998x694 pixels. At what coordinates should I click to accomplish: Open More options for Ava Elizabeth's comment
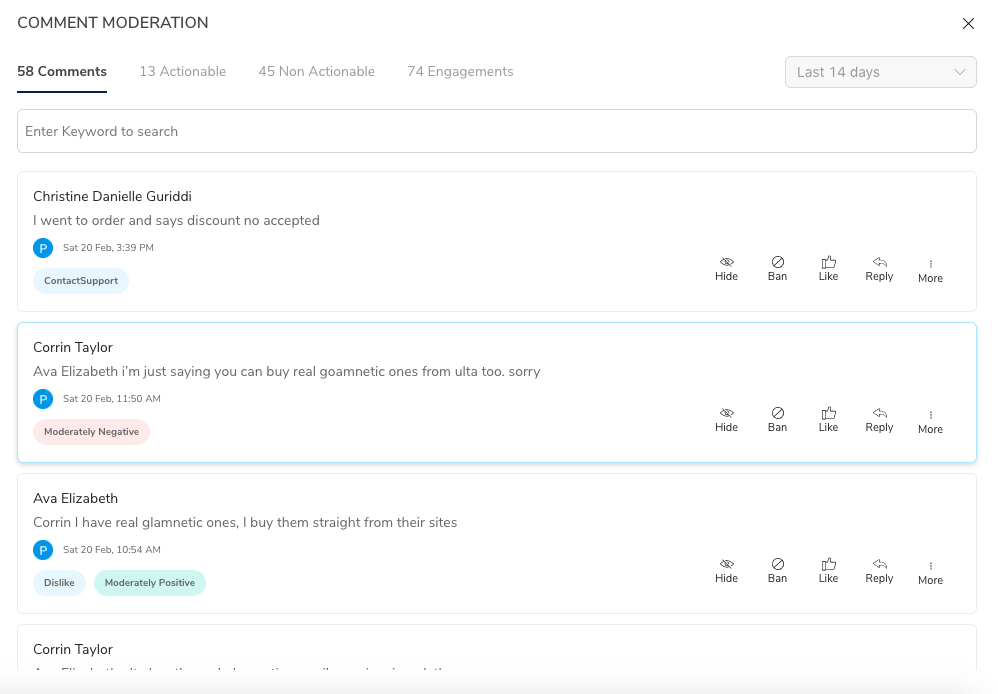tap(930, 574)
